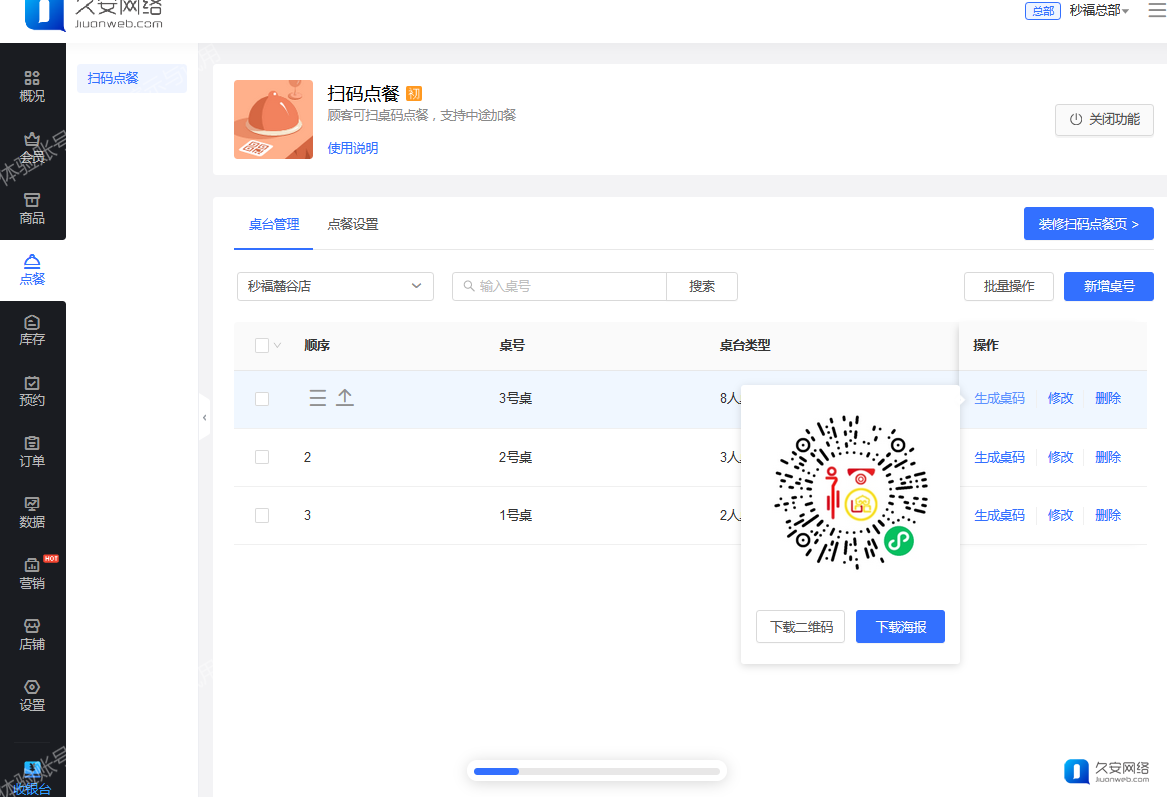Screen dimensions: 1167x797
Task: Check the box for 1号桌 row
Action: (261, 515)
